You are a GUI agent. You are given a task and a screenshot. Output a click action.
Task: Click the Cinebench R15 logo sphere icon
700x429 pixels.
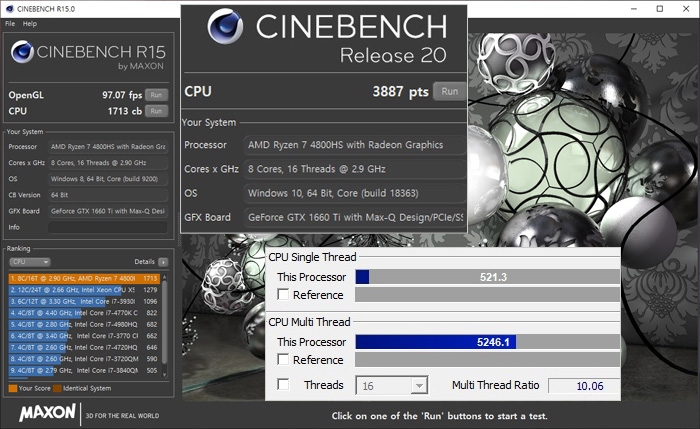click(x=22, y=52)
